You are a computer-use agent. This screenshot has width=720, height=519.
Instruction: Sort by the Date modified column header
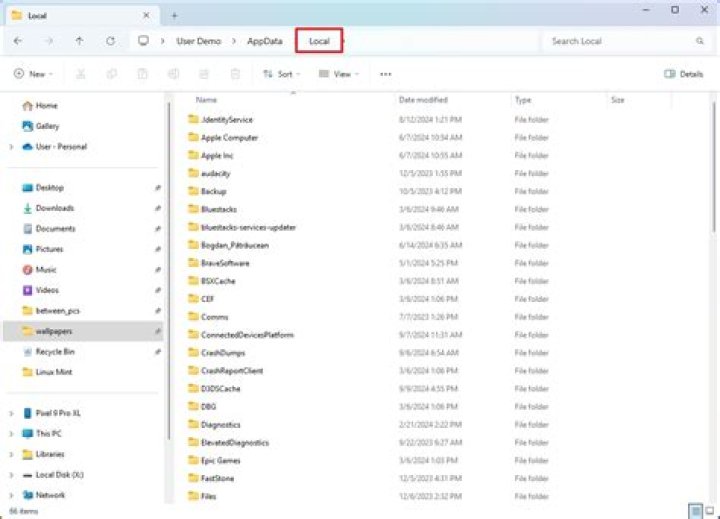coord(423,100)
